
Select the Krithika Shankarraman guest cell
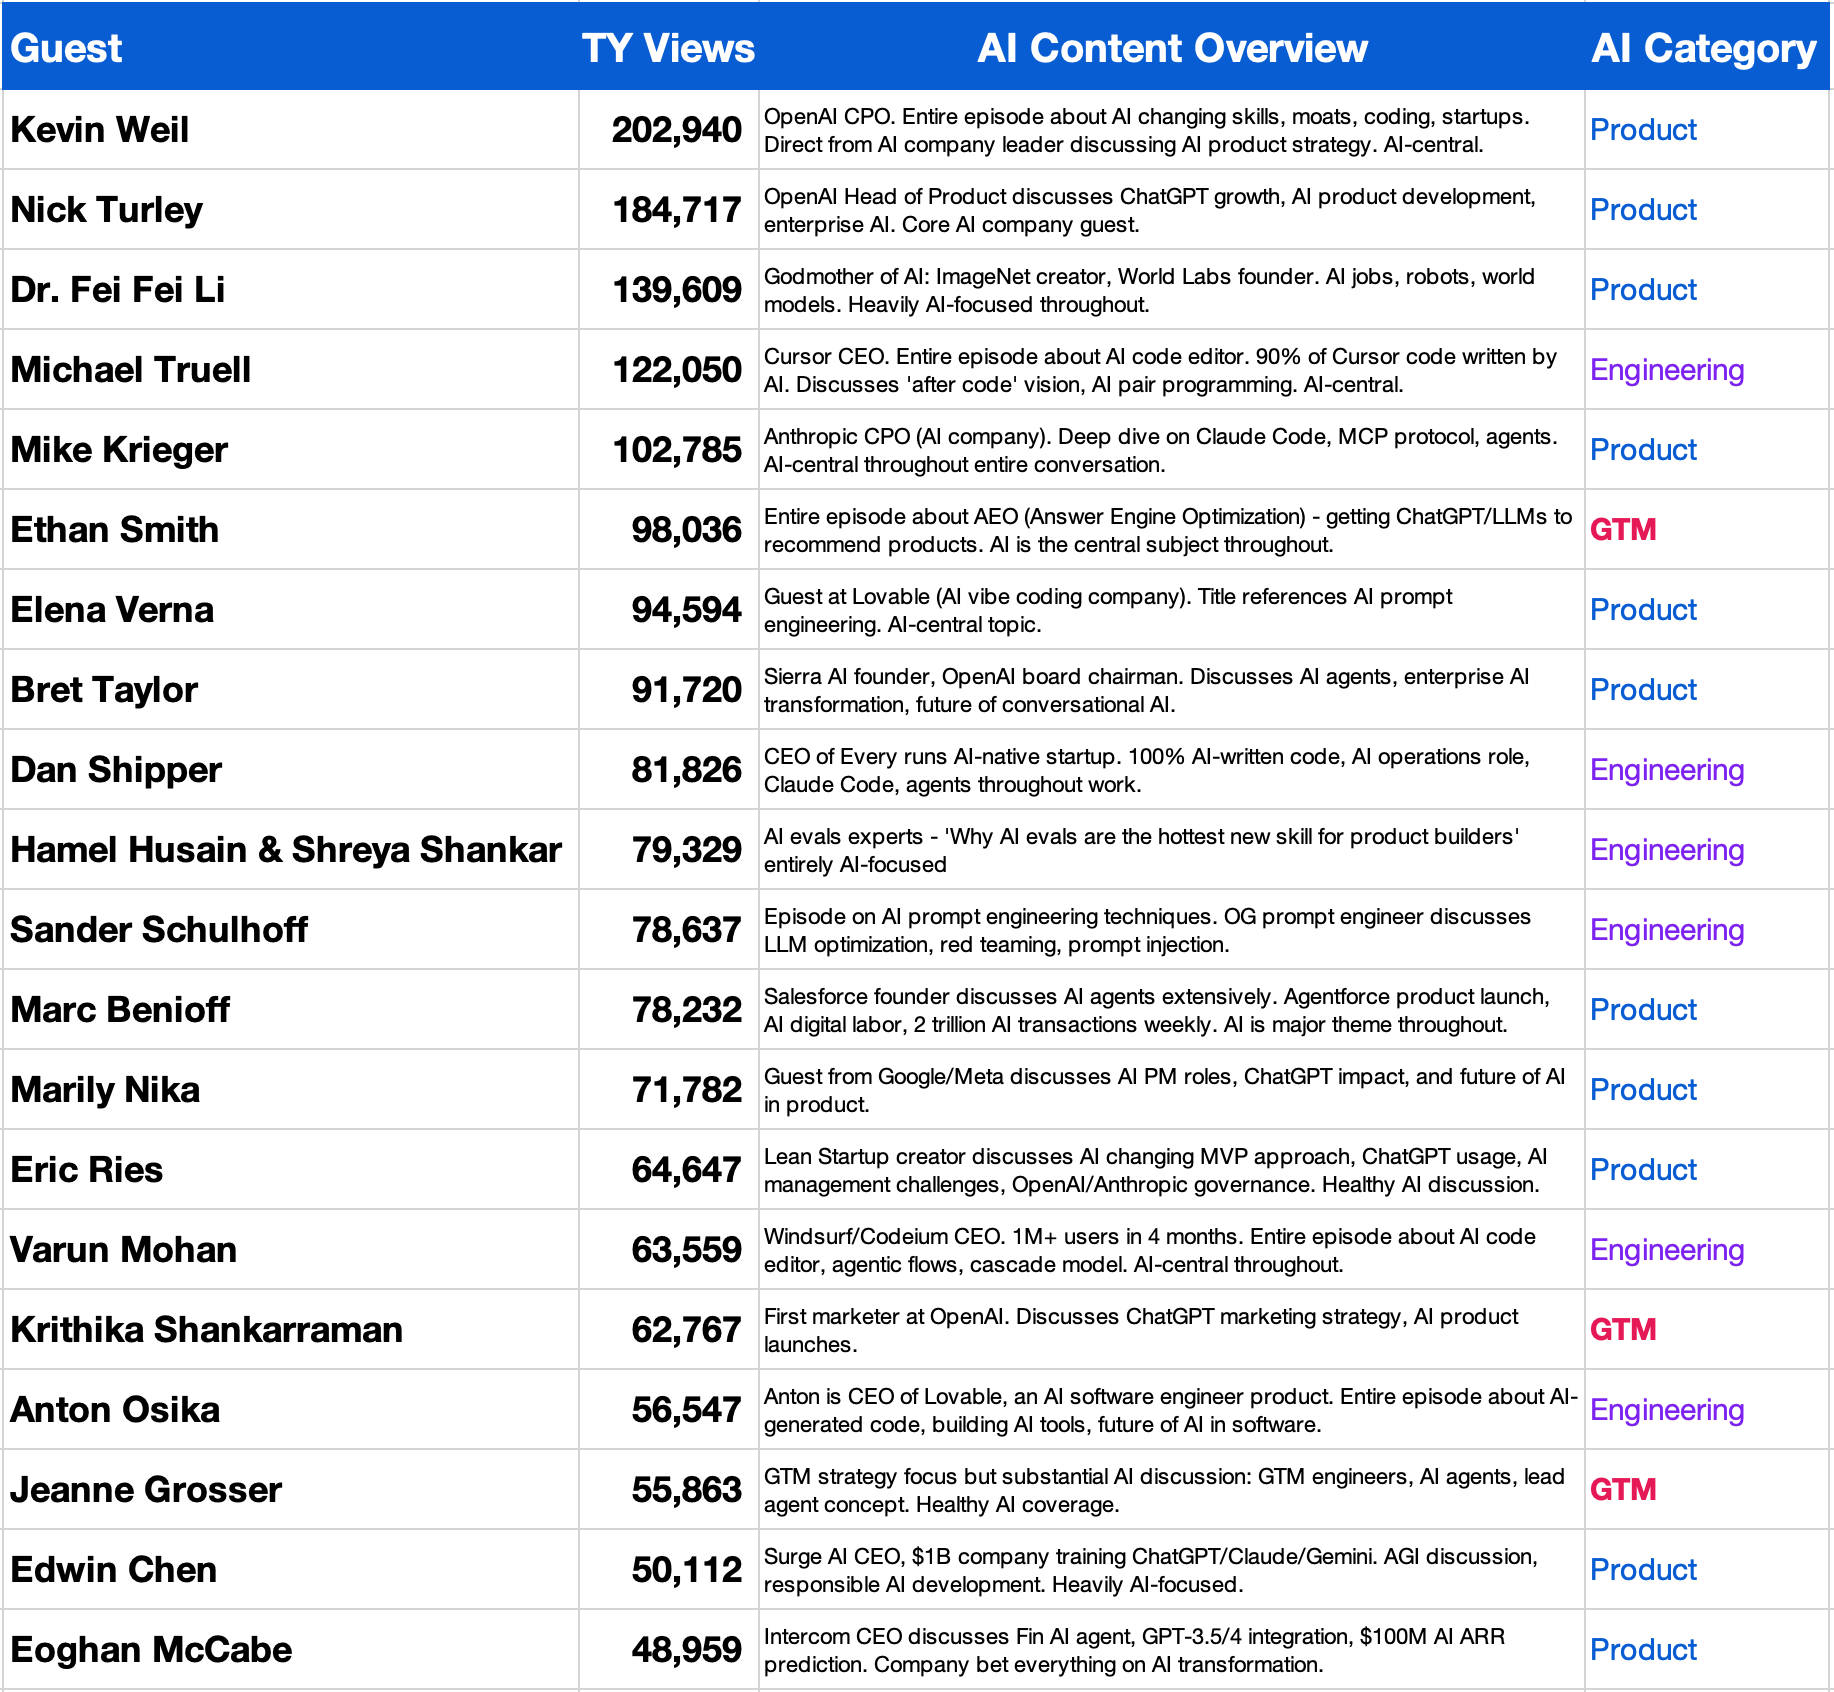point(290,1330)
